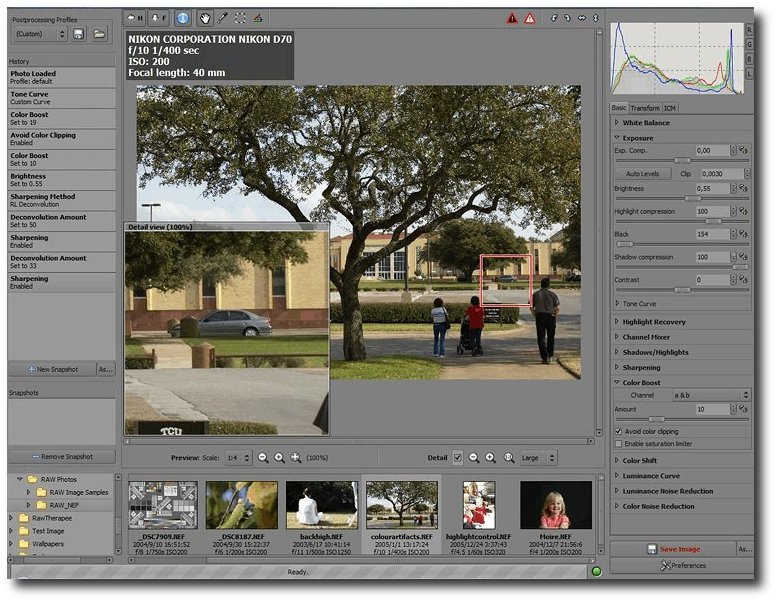Toggle the shadow clipping indicator
The width and height of the screenshot is (777, 602).
tap(512, 19)
